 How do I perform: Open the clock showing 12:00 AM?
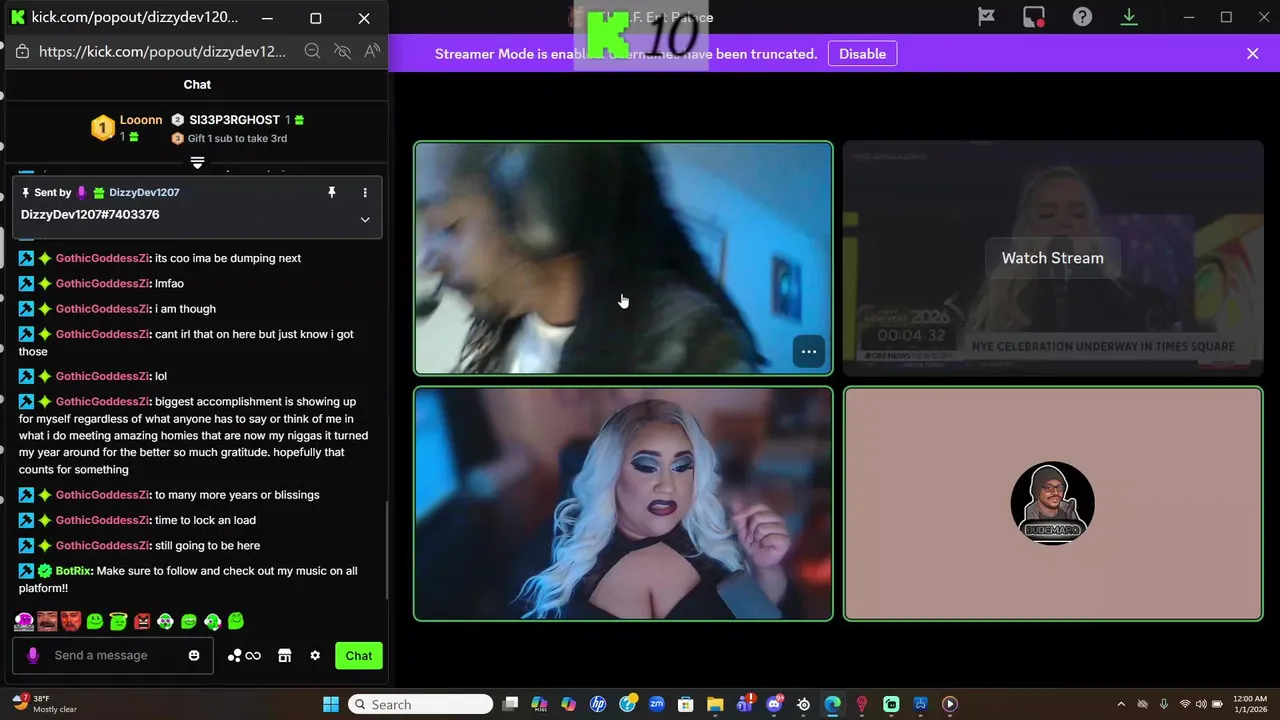[1251, 704]
